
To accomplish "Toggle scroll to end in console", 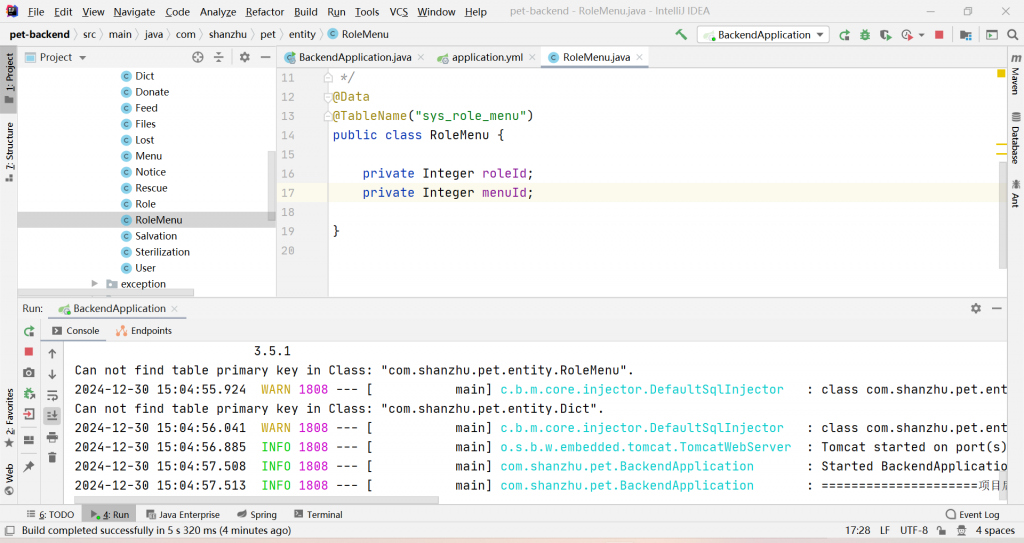I will click(52, 416).
